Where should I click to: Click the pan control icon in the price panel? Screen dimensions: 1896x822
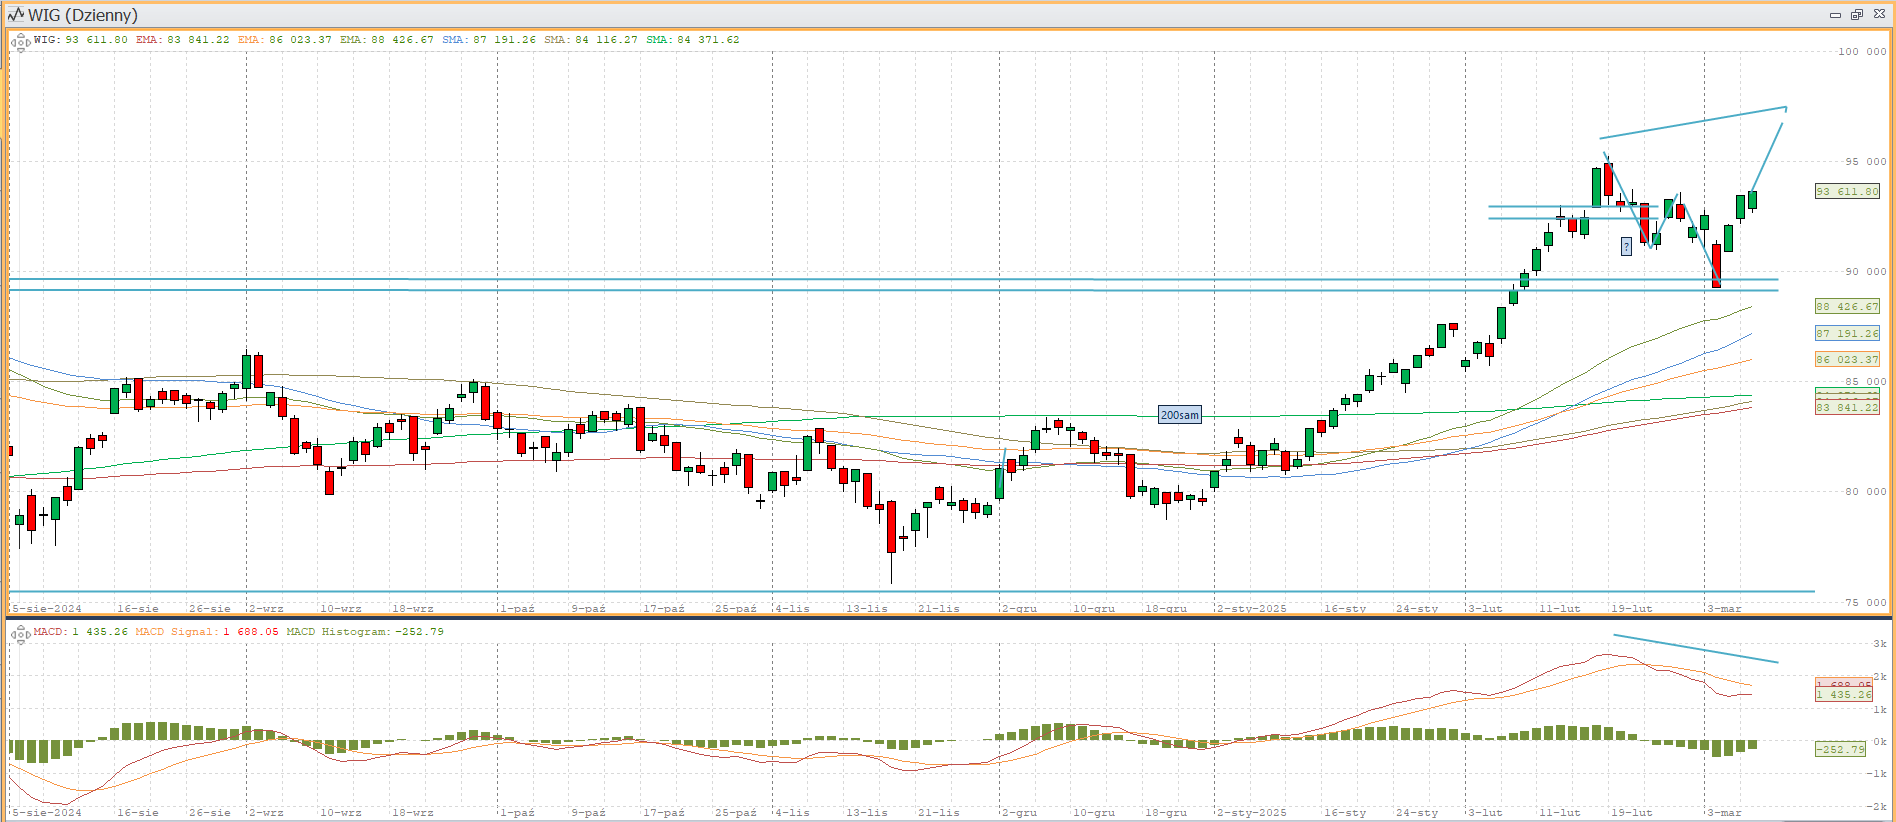[x=19, y=42]
